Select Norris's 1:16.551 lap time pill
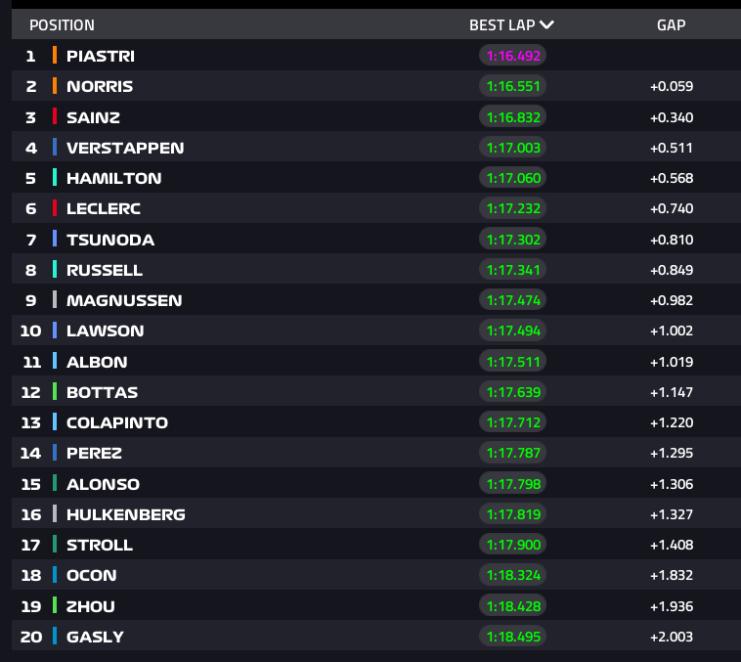Screen dimensions: 741x662 point(513,86)
